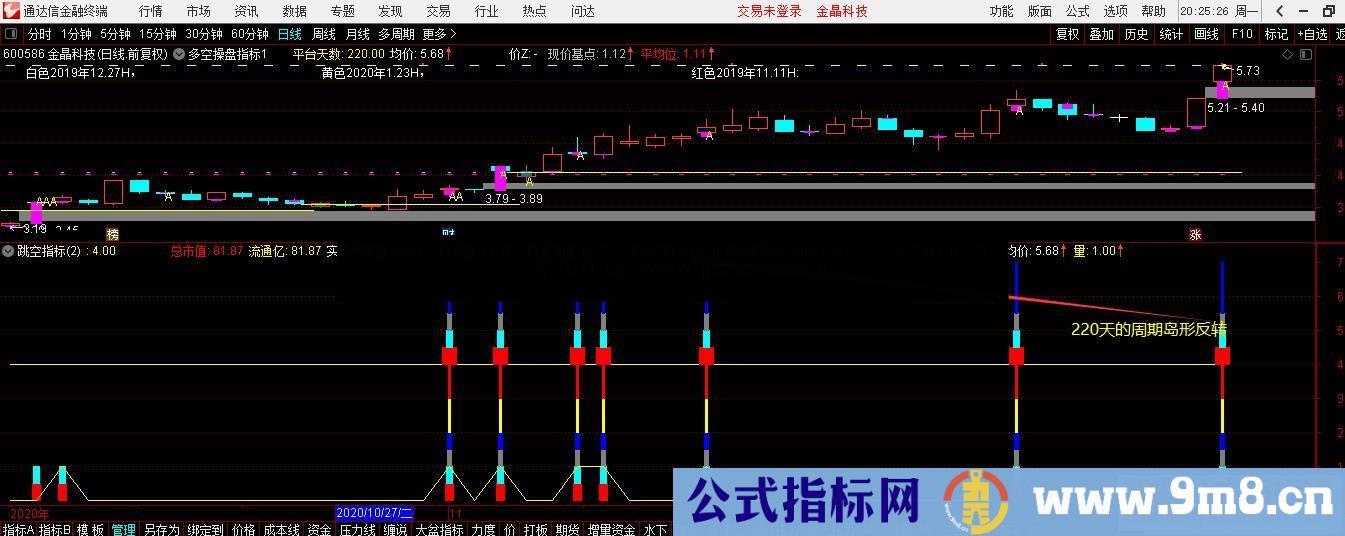
Task: Switch to 周线 weekly period
Action: click(x=324, y=34)
